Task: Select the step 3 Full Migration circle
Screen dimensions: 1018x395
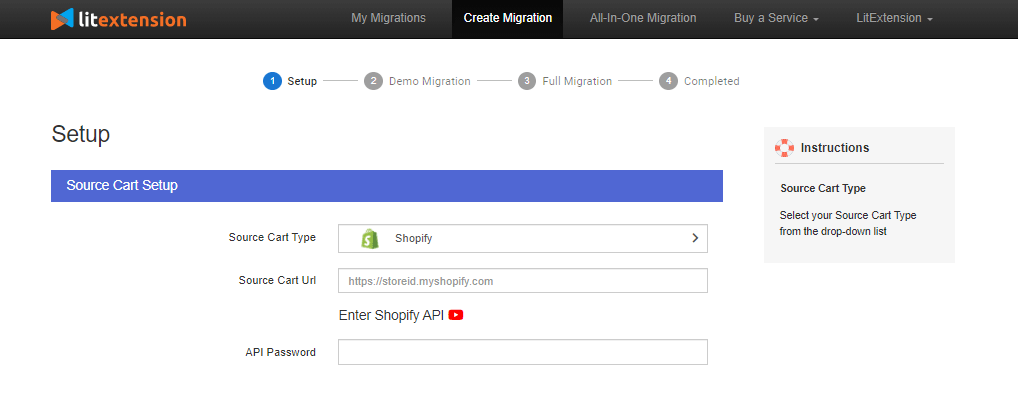Action: (x=527, y=81)
